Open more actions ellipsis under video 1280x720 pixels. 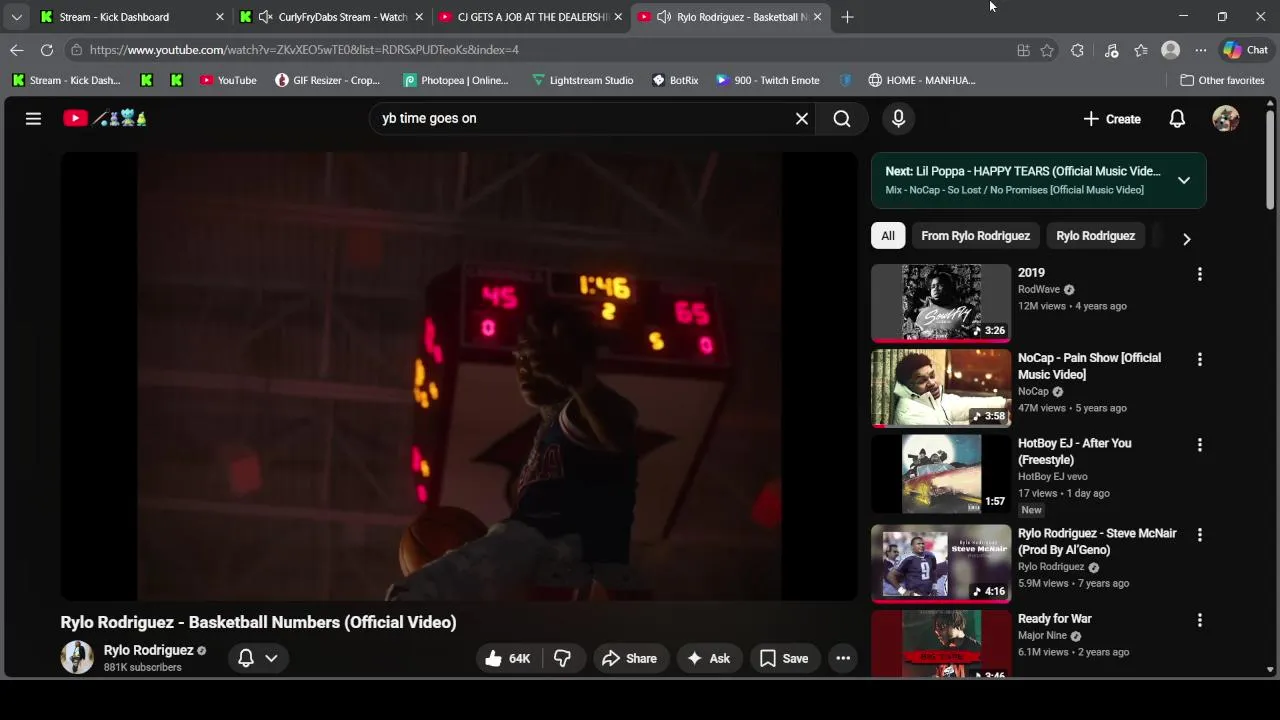coord(843,658)
